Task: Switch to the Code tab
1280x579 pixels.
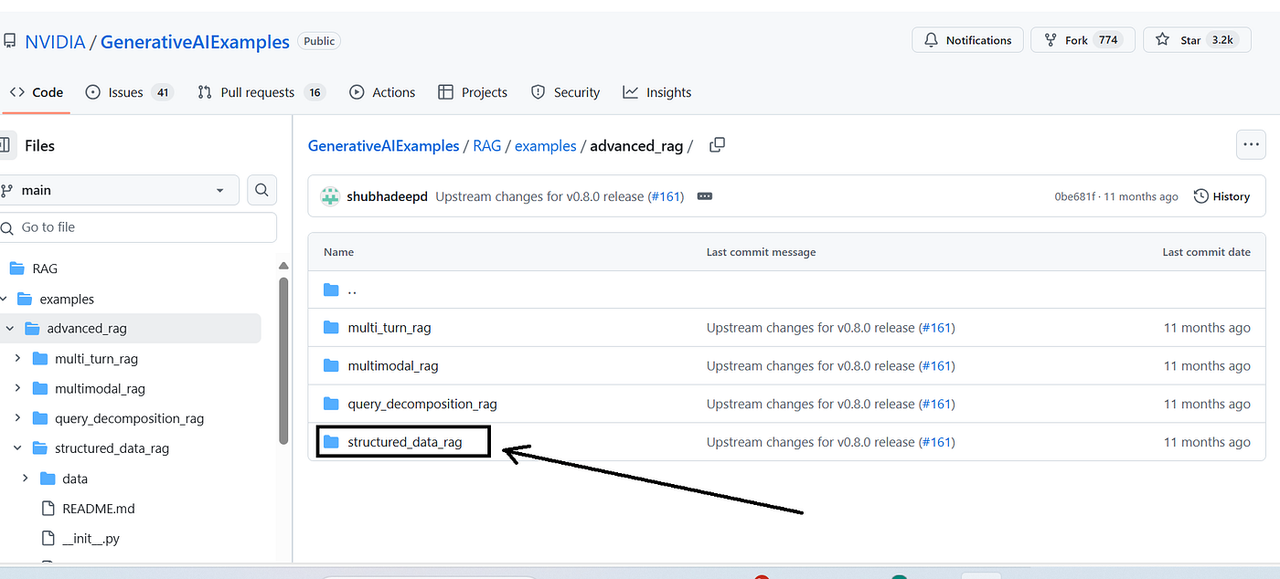Action: point(36,92)
